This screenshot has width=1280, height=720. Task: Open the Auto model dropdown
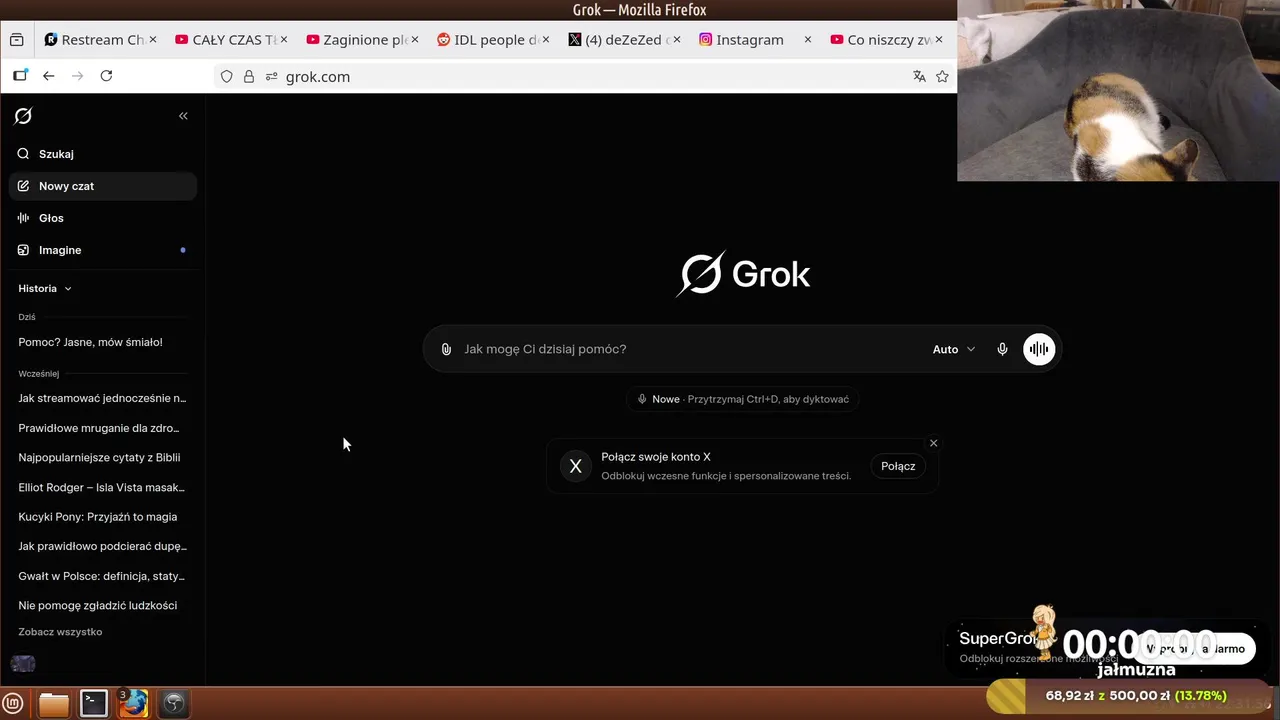coord(953,349)
